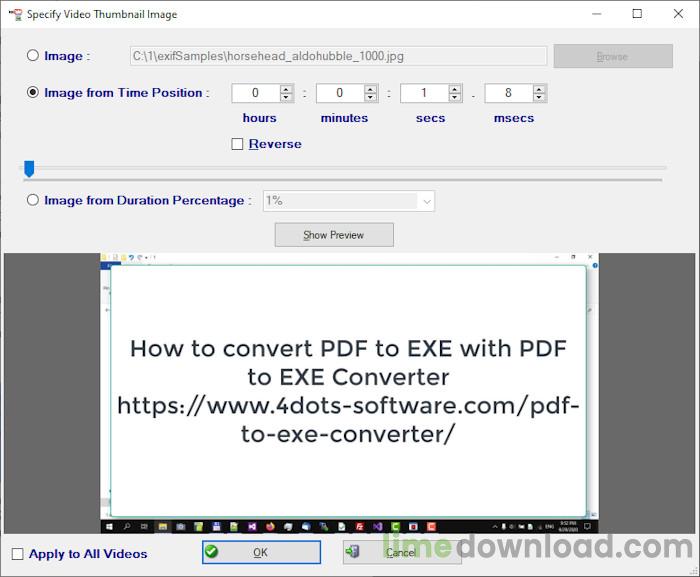Confirm with the OK button

click(261, 552)
